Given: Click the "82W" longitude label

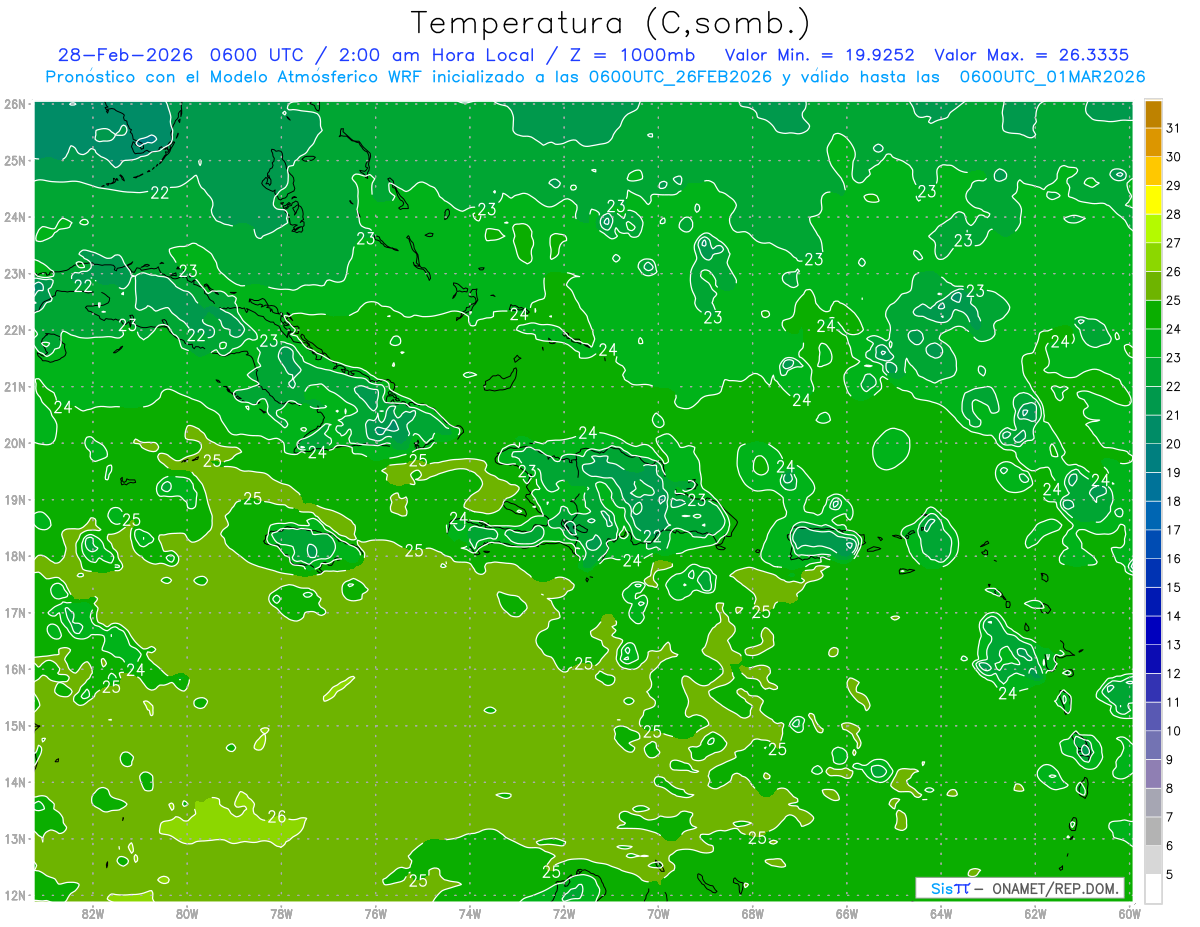Looking at the screenshot, I should [x=92, y=913].
